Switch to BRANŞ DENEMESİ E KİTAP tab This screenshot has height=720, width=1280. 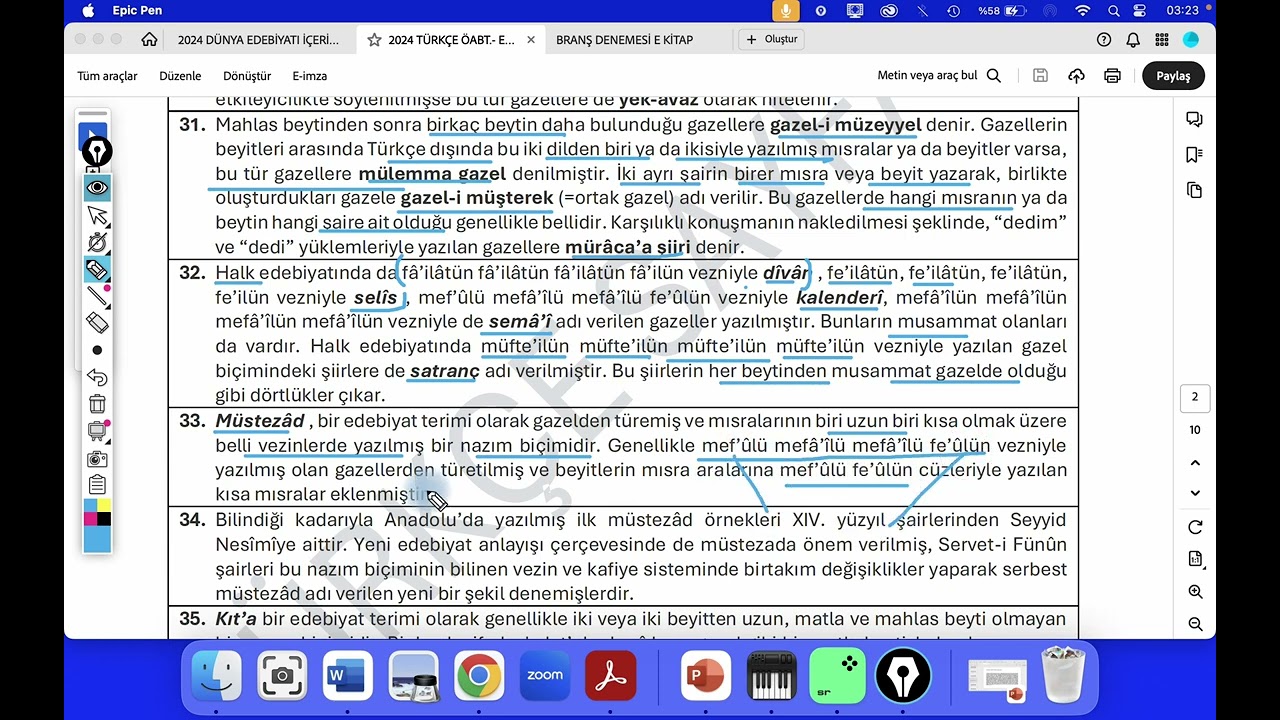coord(624,40)
